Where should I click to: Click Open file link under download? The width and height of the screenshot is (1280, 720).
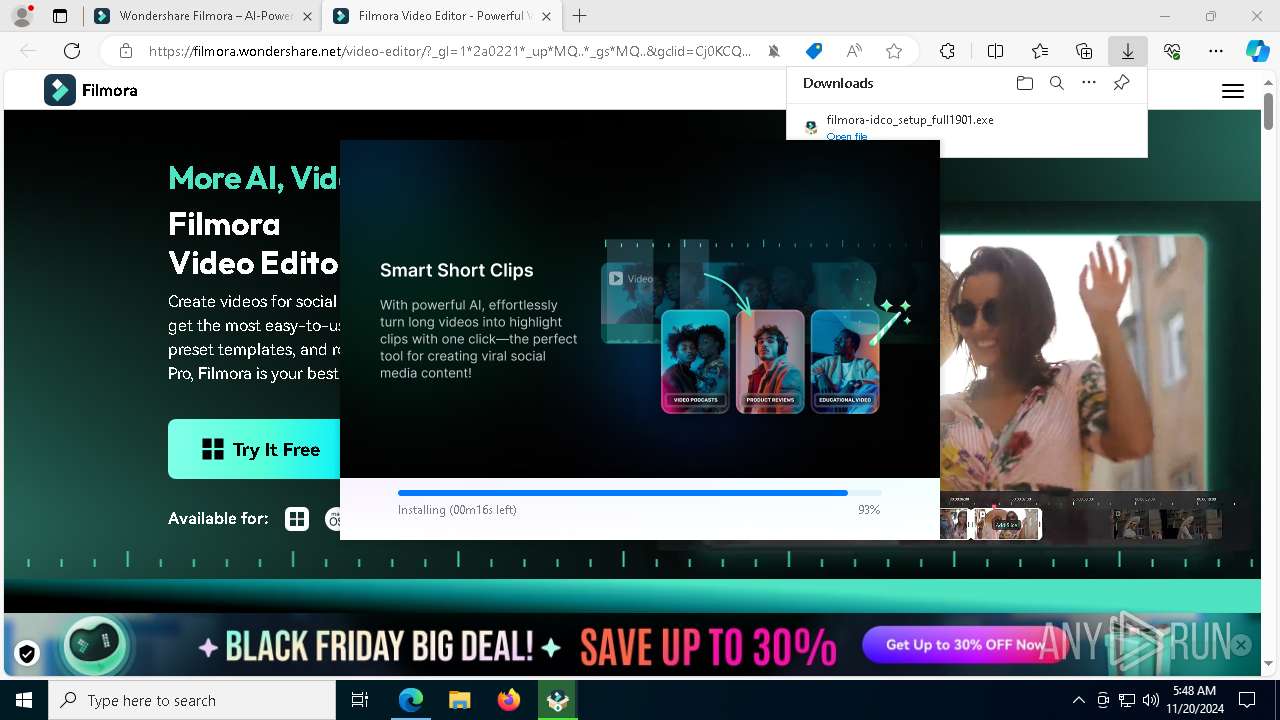pos(847,136)
